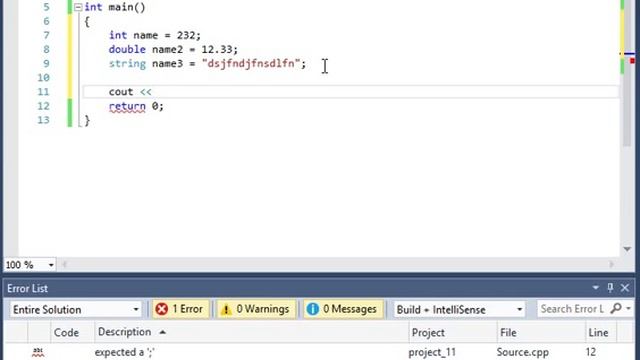The image size is (640, 360).
Task: Sort errors by Description column
Action: coord(251,332)
